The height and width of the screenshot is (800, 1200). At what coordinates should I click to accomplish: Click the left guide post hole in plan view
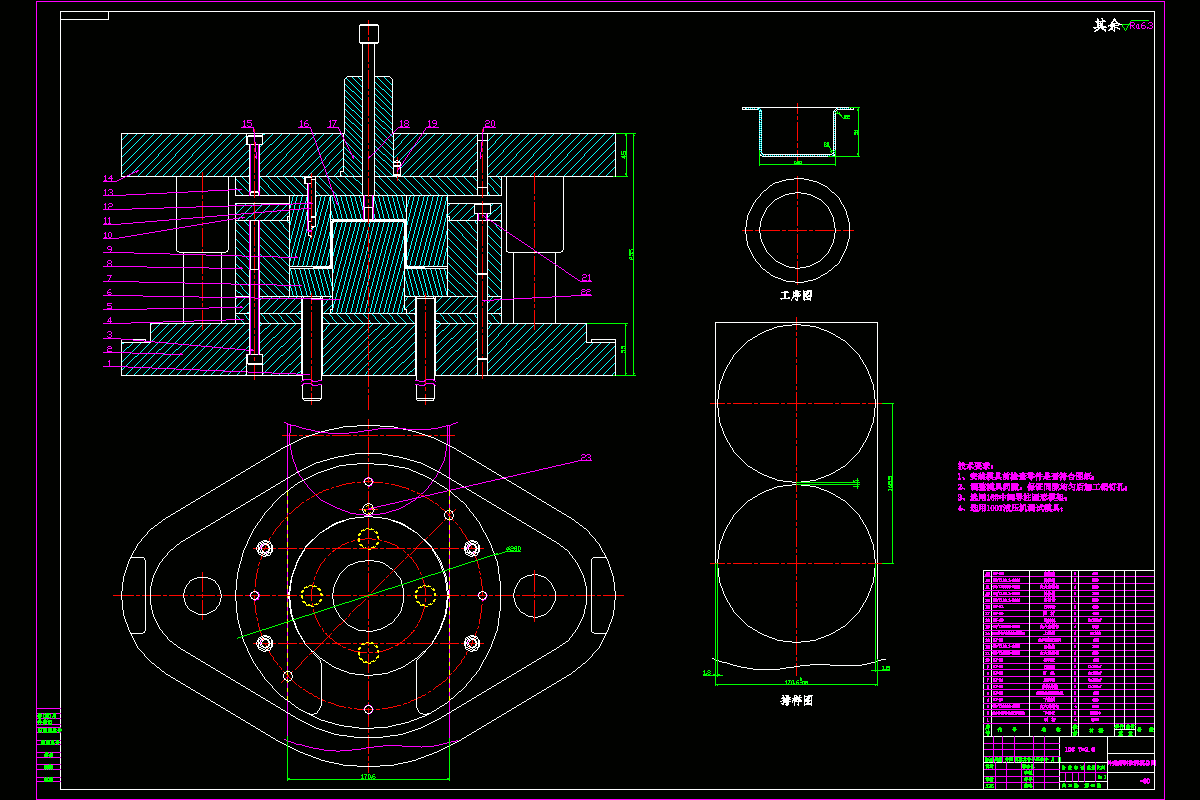[x=202, y=595]
